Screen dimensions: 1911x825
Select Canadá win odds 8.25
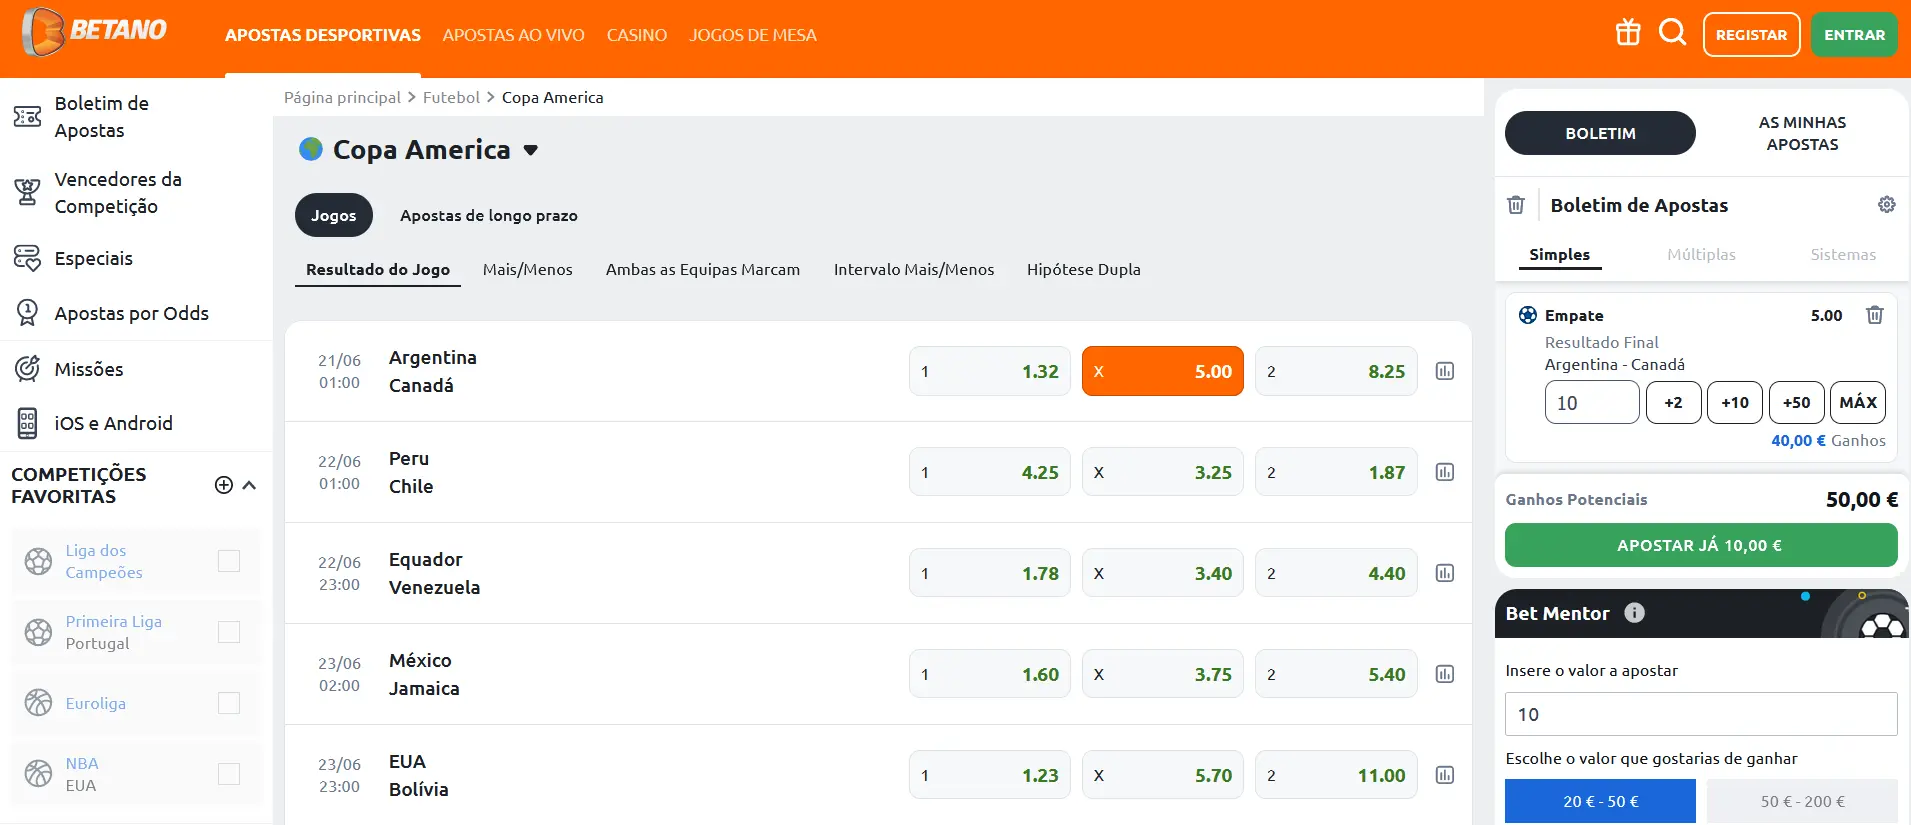click(1336, 371)
